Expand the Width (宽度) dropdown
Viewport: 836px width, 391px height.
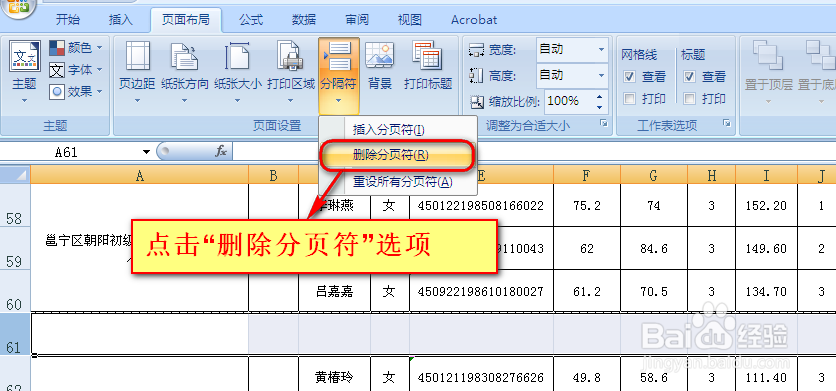601,50
